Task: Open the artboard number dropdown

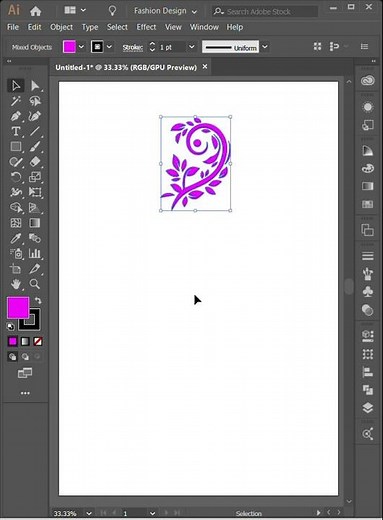Action: (x=152, y=513)
